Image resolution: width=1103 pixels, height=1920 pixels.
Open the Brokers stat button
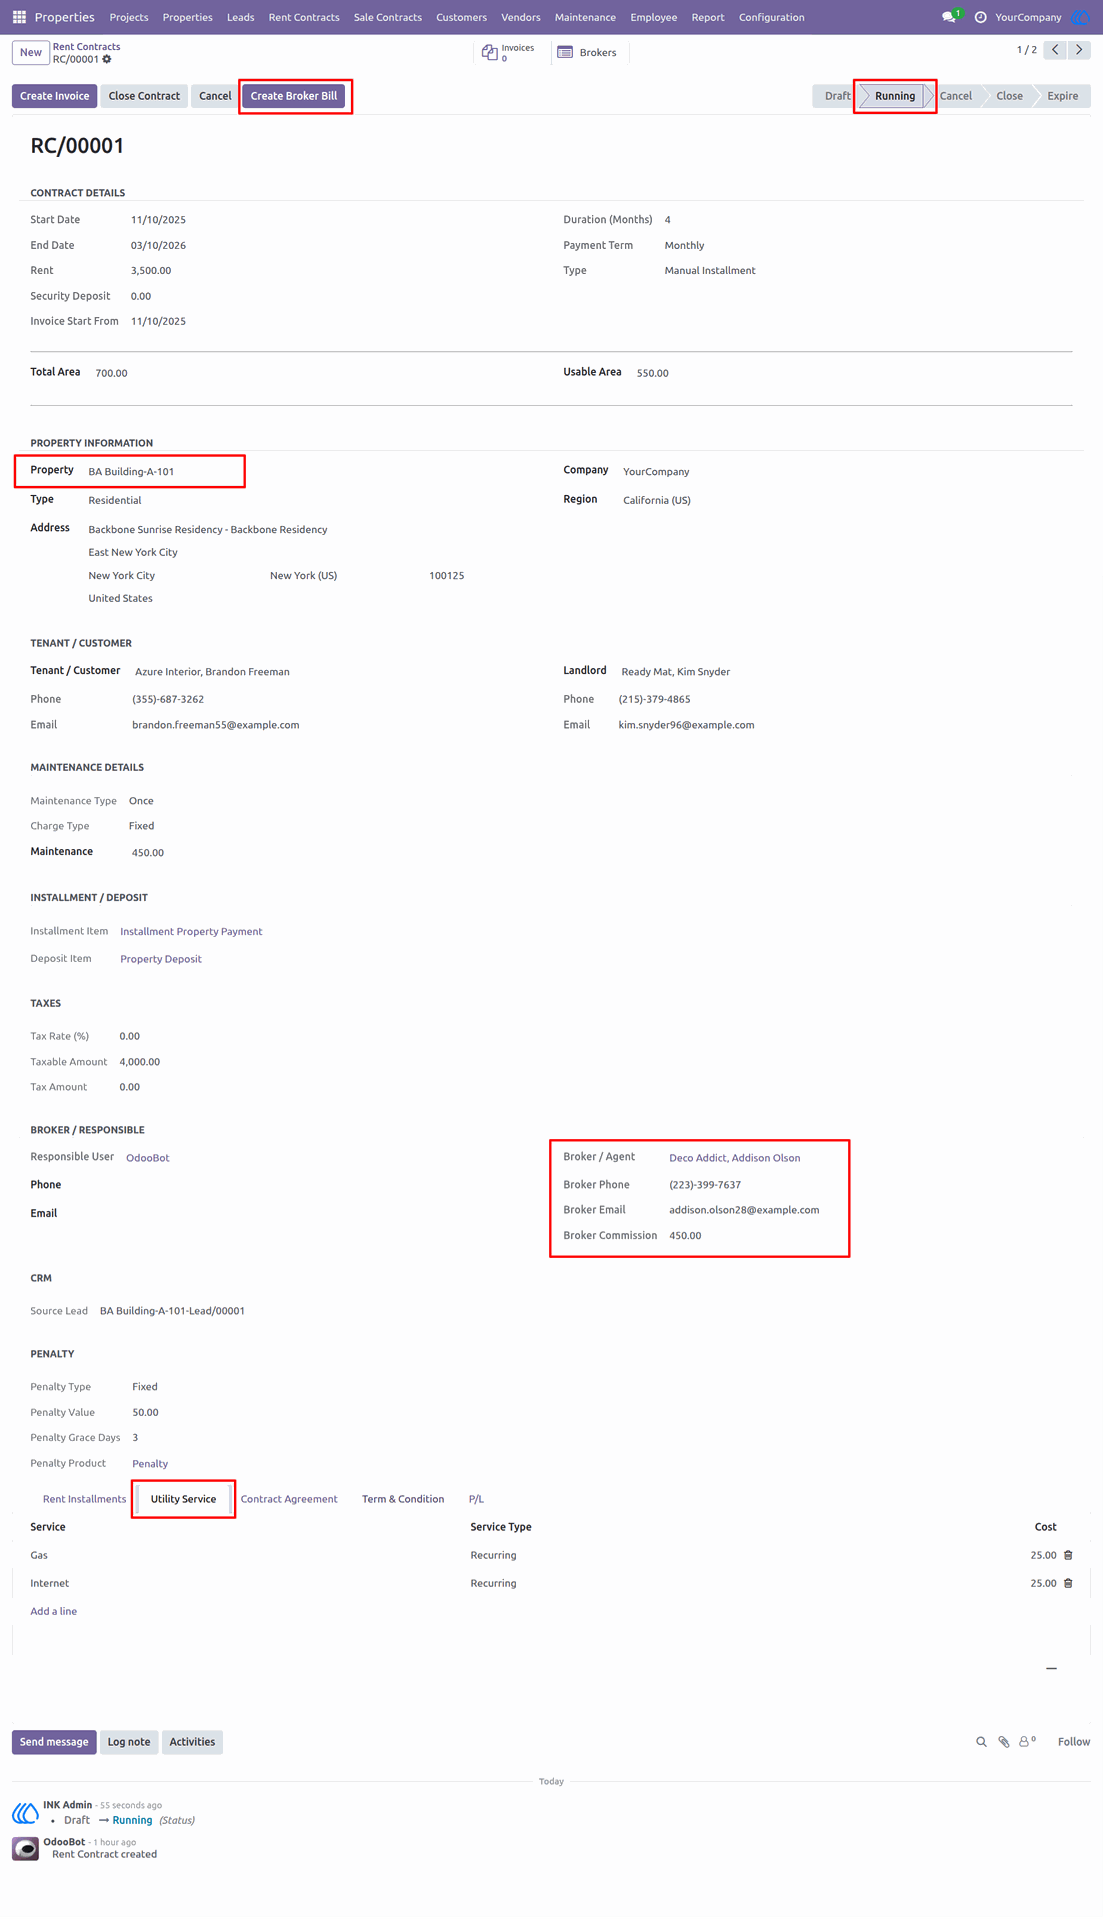pyautogui.click(x=587, y=52)
